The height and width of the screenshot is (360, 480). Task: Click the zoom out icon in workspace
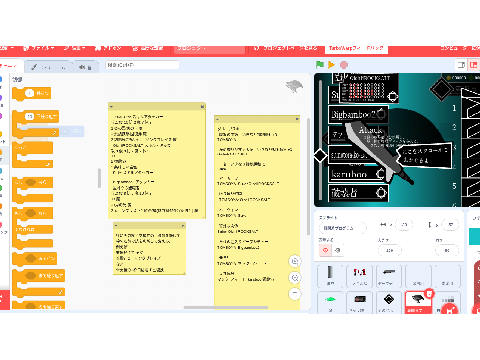[x=295, y=277]
